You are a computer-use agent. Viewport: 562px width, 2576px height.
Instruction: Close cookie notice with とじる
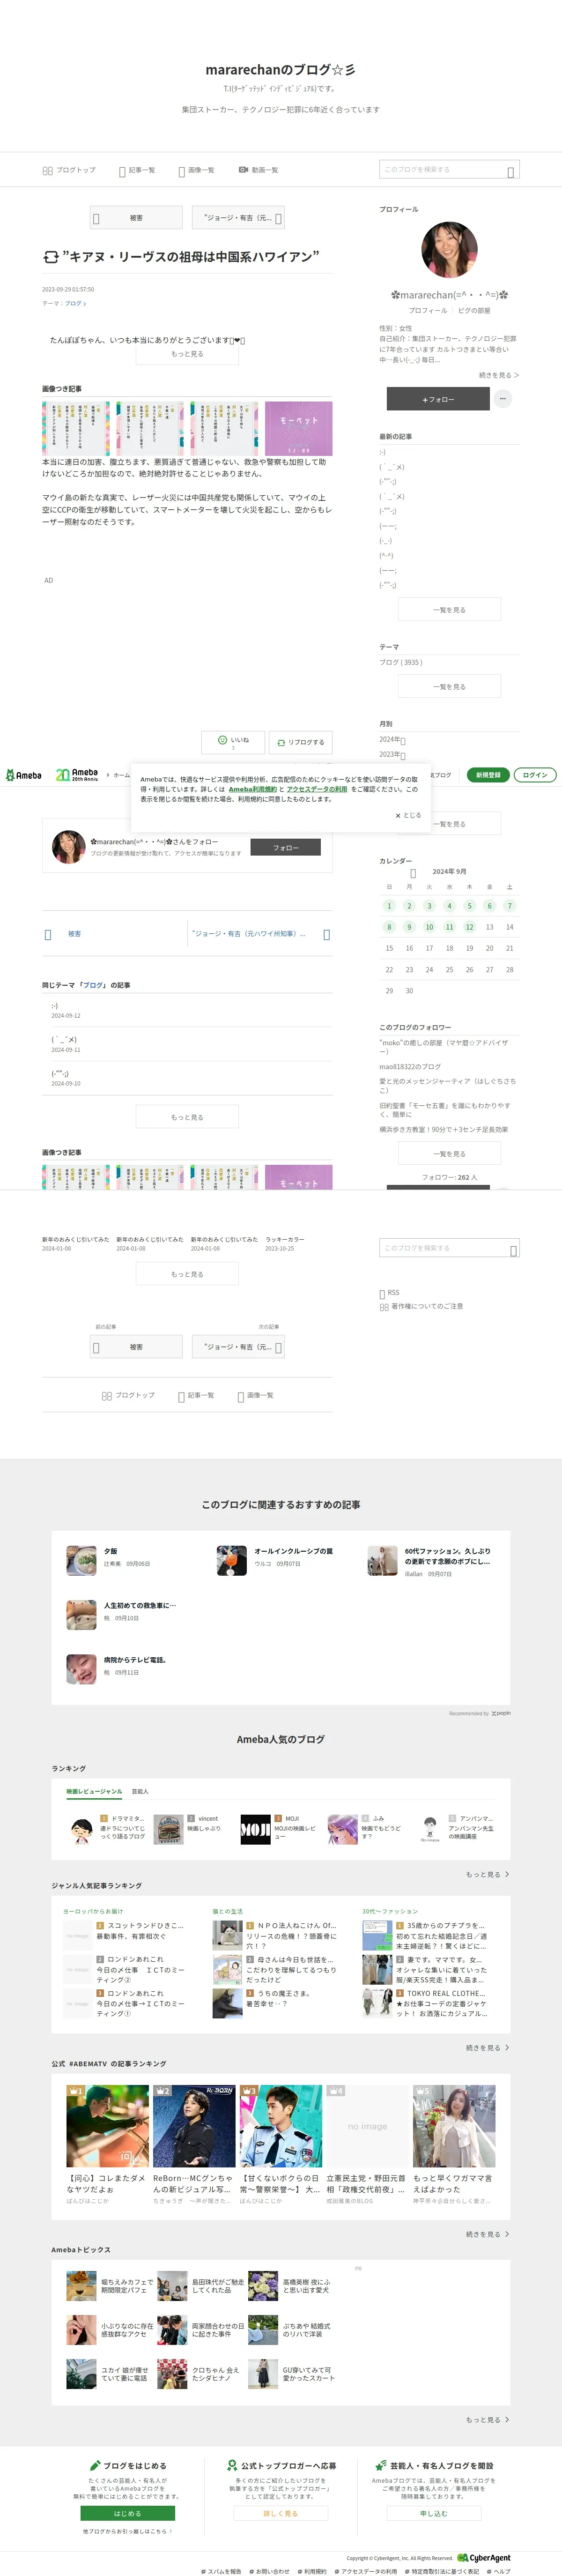point(408,815)
